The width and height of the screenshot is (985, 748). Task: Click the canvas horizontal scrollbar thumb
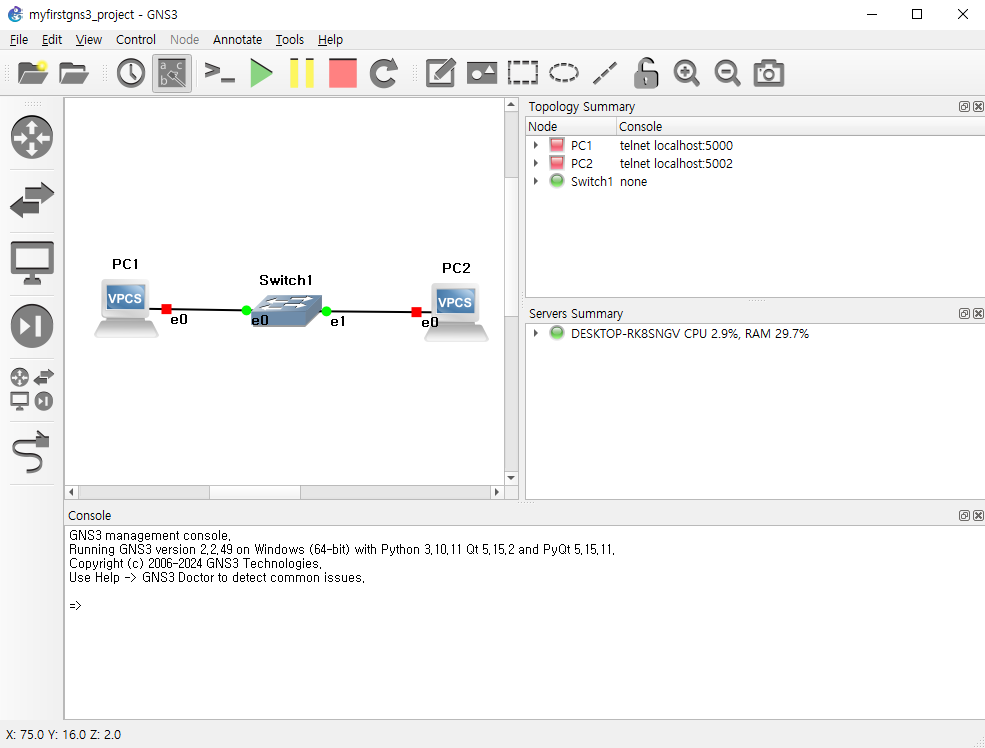pos(255,492)
